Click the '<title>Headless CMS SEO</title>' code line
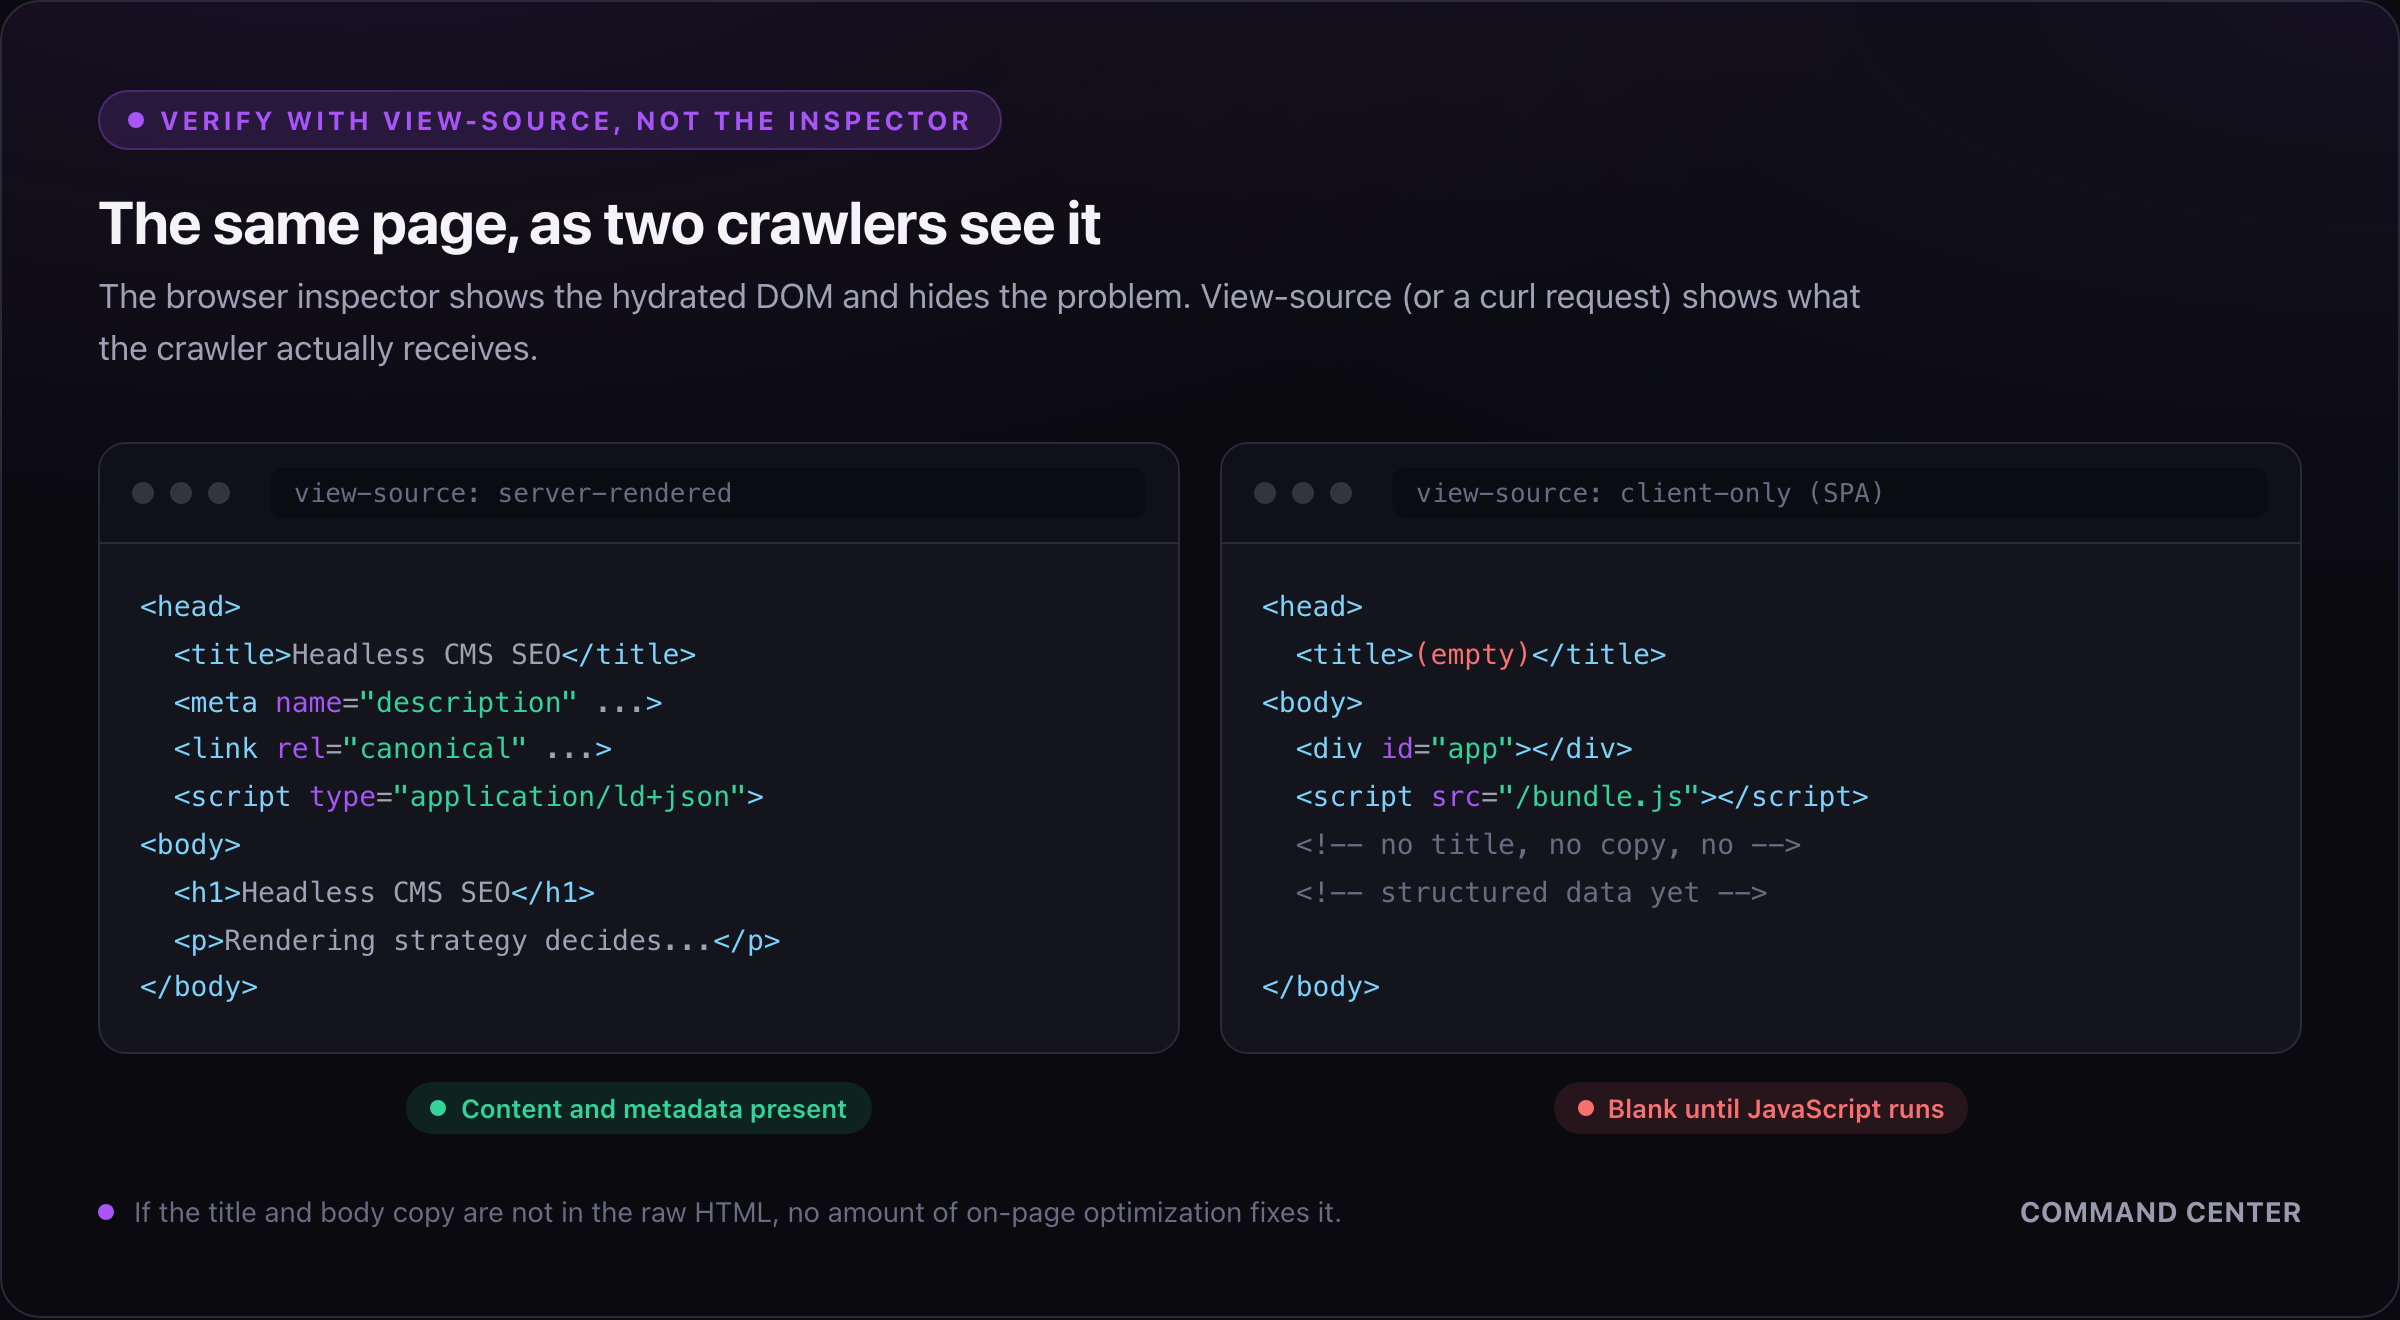 click(434, 654)
